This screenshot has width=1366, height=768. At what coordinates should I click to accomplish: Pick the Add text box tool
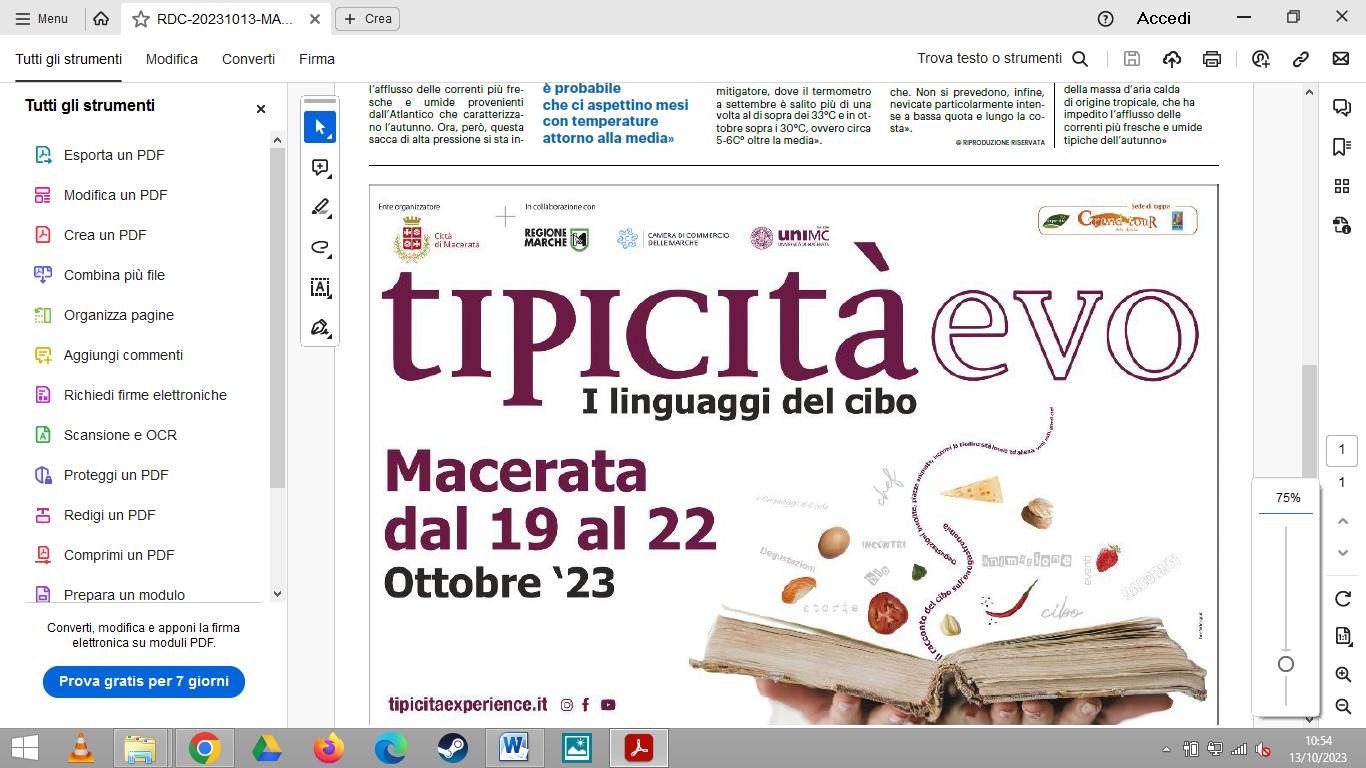tap(320, 288)
